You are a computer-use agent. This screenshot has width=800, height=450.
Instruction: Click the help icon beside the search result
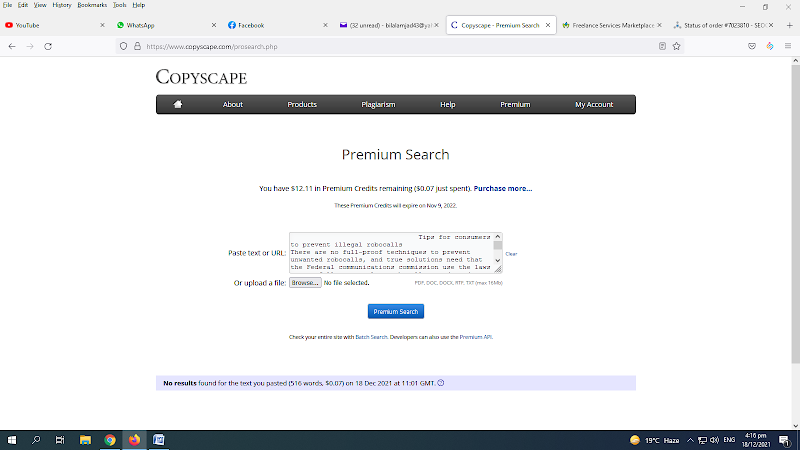pos(441,383)
